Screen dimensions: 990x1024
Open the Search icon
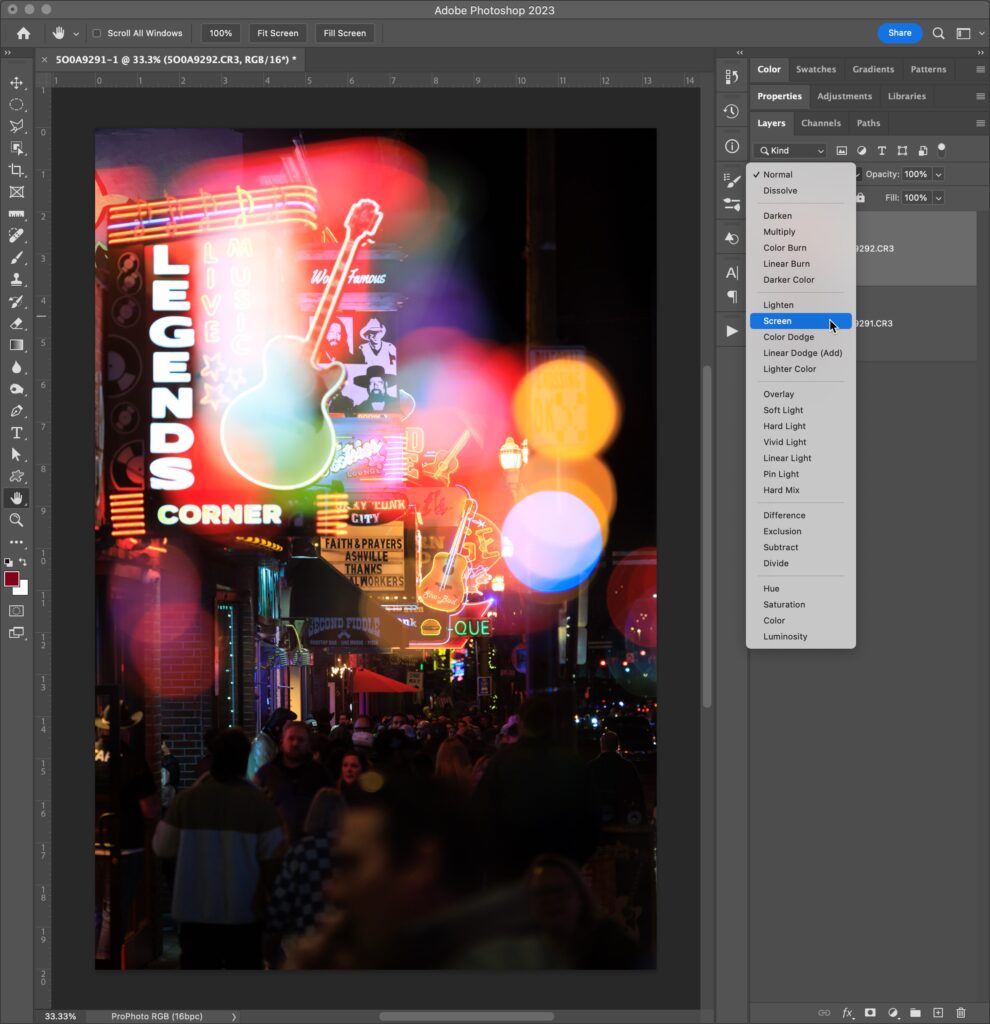[x=938, y=33]
